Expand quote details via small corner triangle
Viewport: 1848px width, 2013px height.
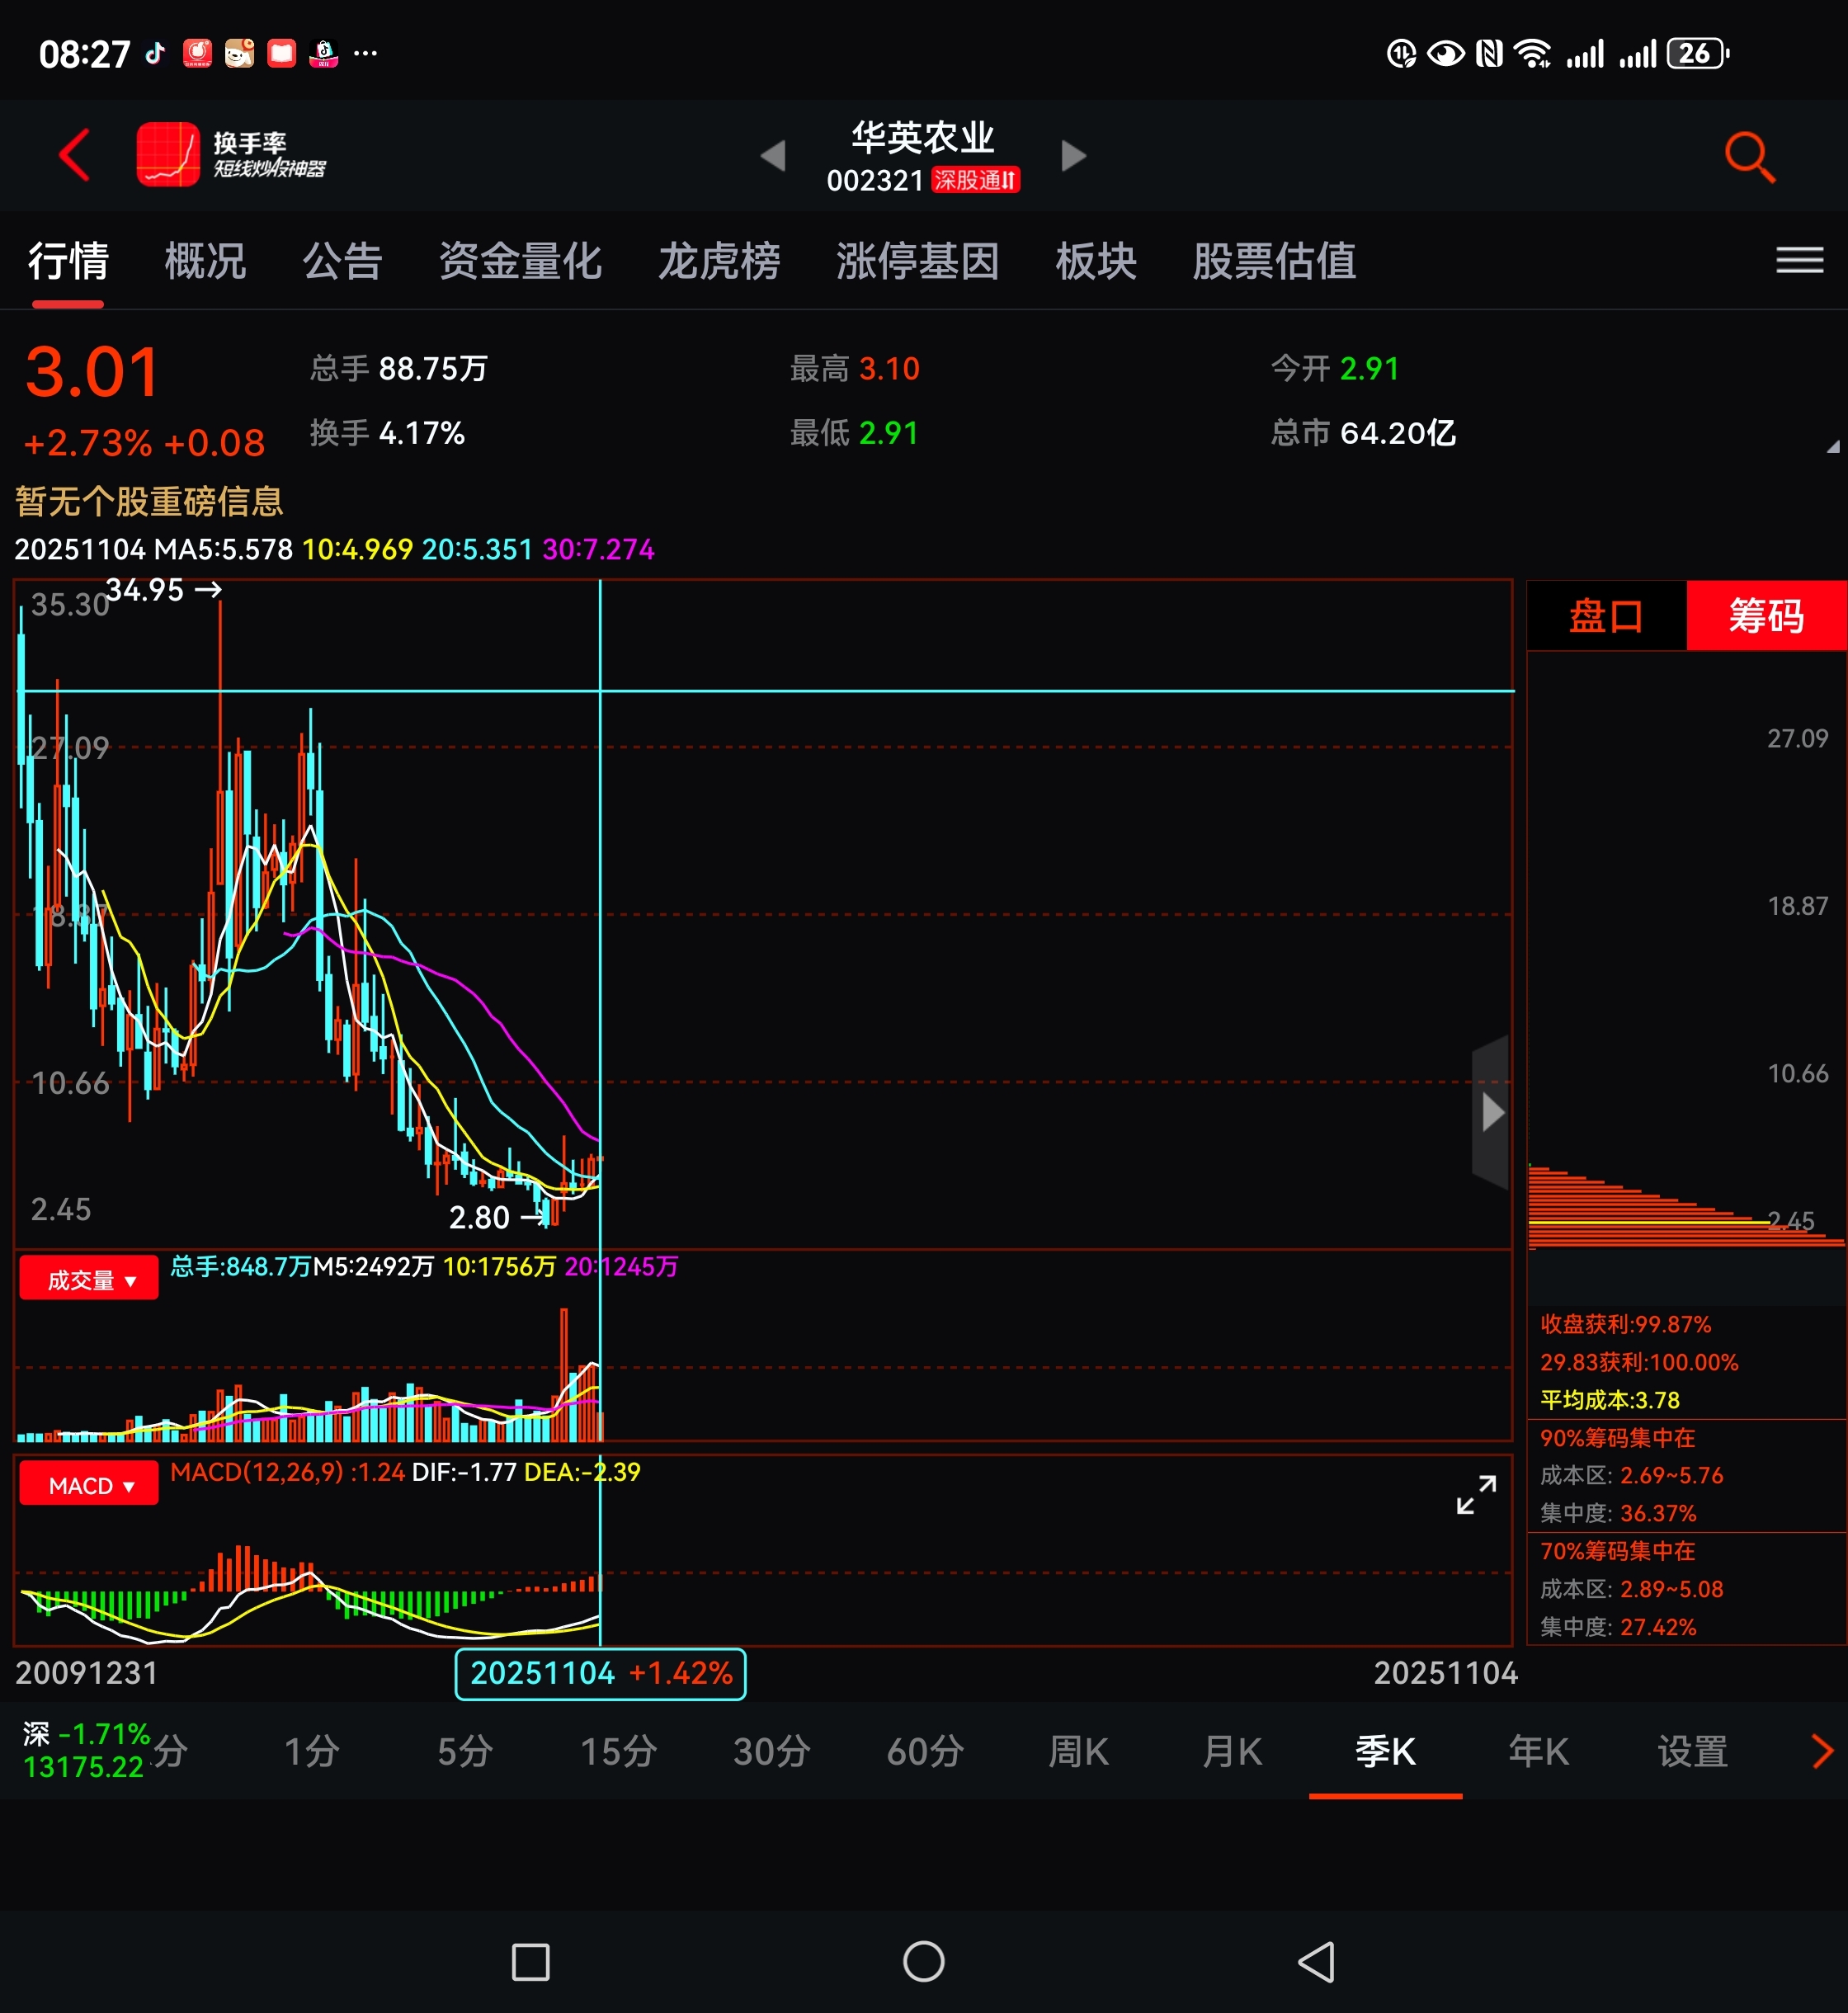click(x=1833, y=447)
